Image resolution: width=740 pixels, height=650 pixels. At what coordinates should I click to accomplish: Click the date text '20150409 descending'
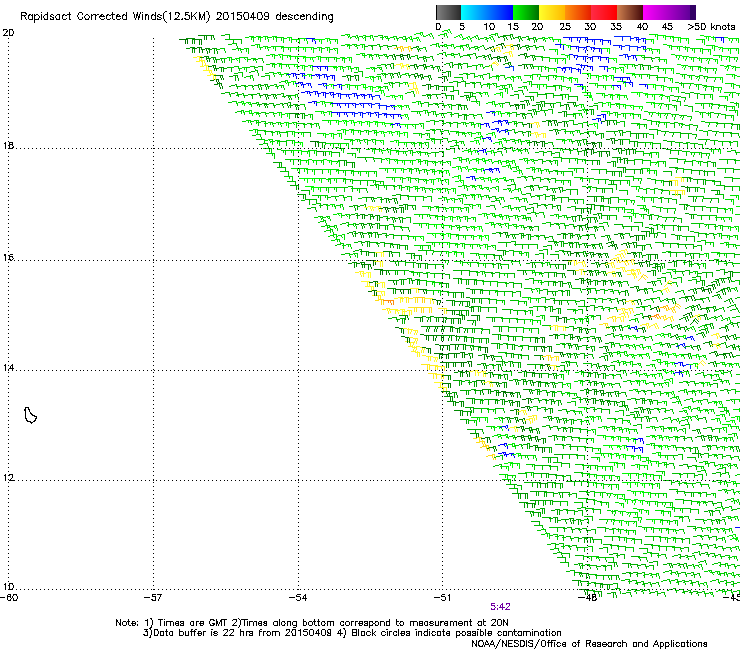pos(275,17)
